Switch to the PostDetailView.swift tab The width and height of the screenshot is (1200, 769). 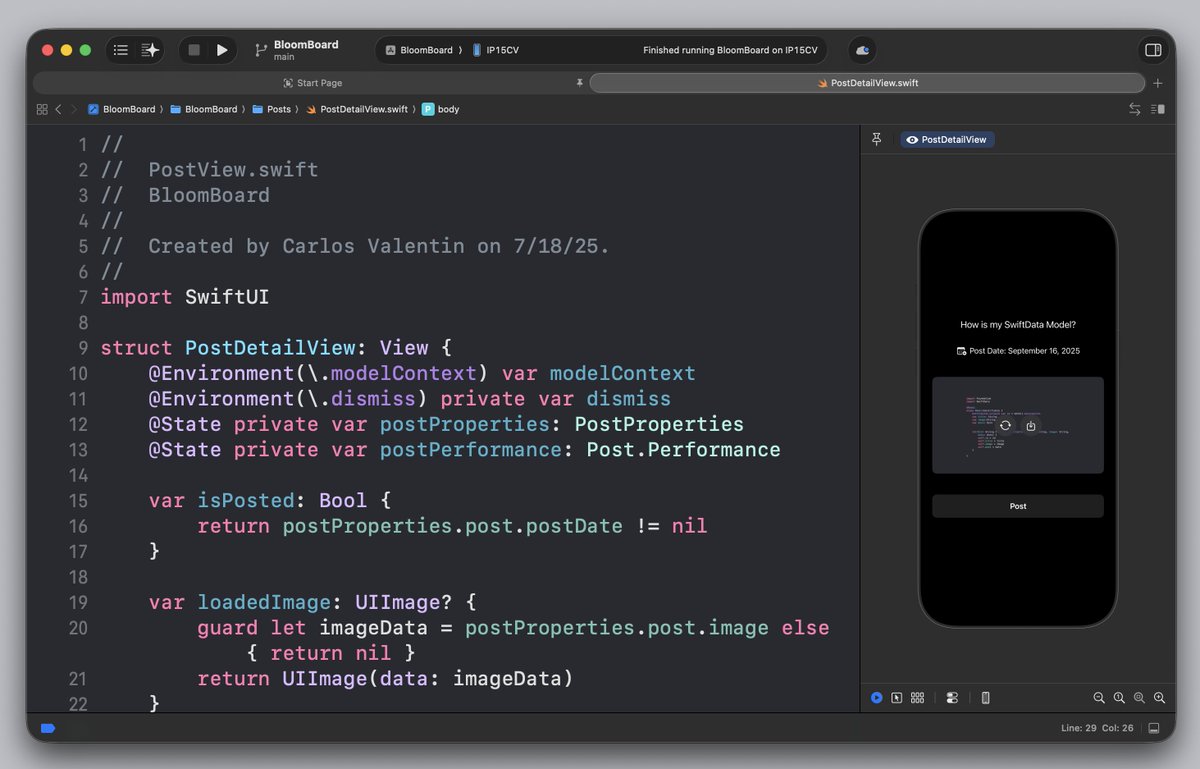pyautogui.click(x=867, y=83)
